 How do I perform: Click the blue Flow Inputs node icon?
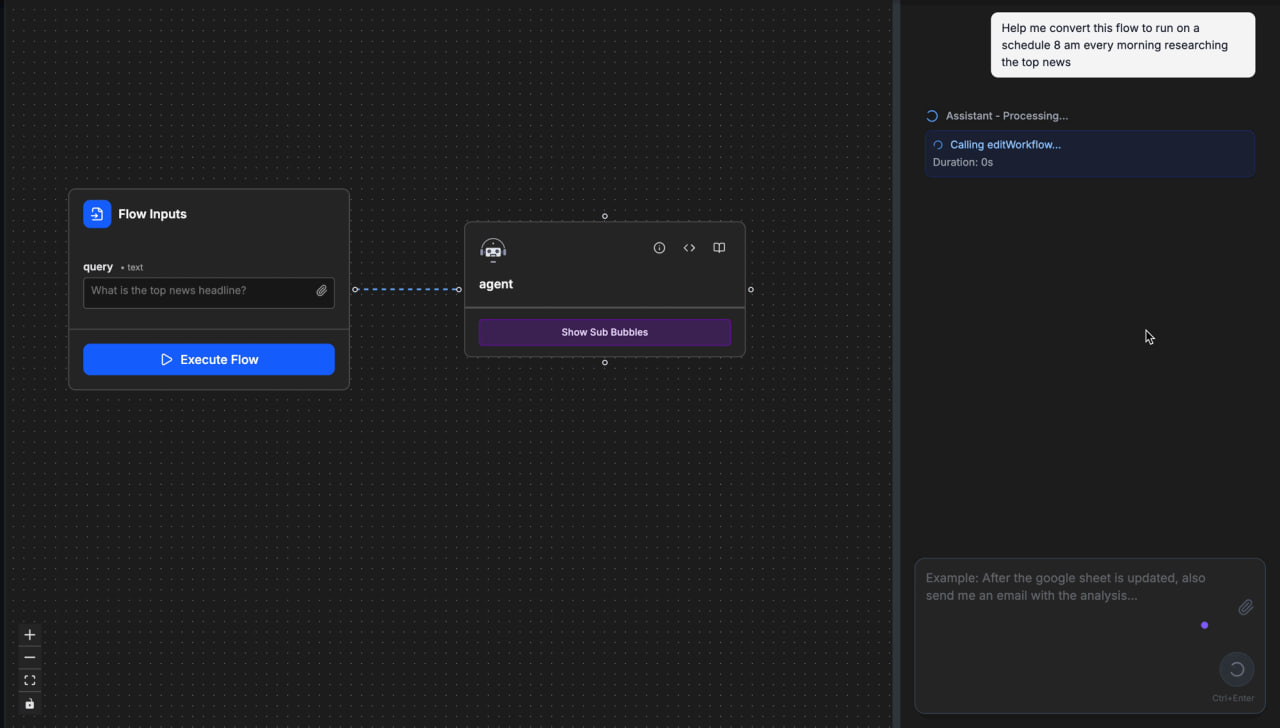[97, 214]
